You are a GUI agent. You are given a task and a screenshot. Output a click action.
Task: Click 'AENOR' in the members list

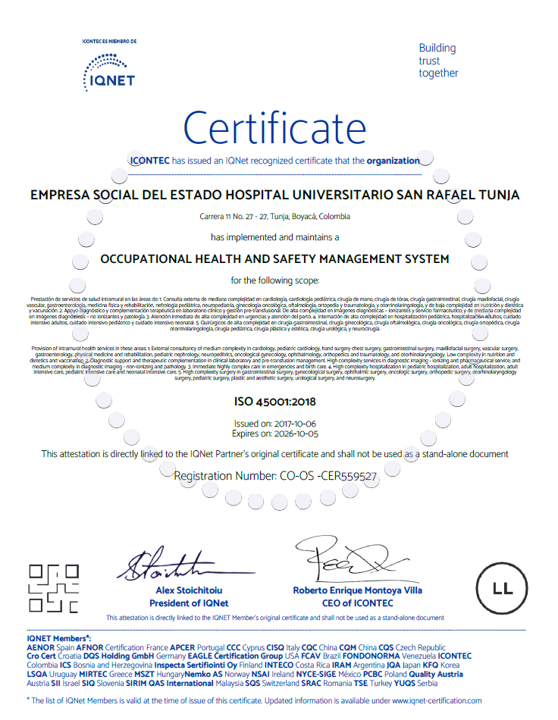40,647
